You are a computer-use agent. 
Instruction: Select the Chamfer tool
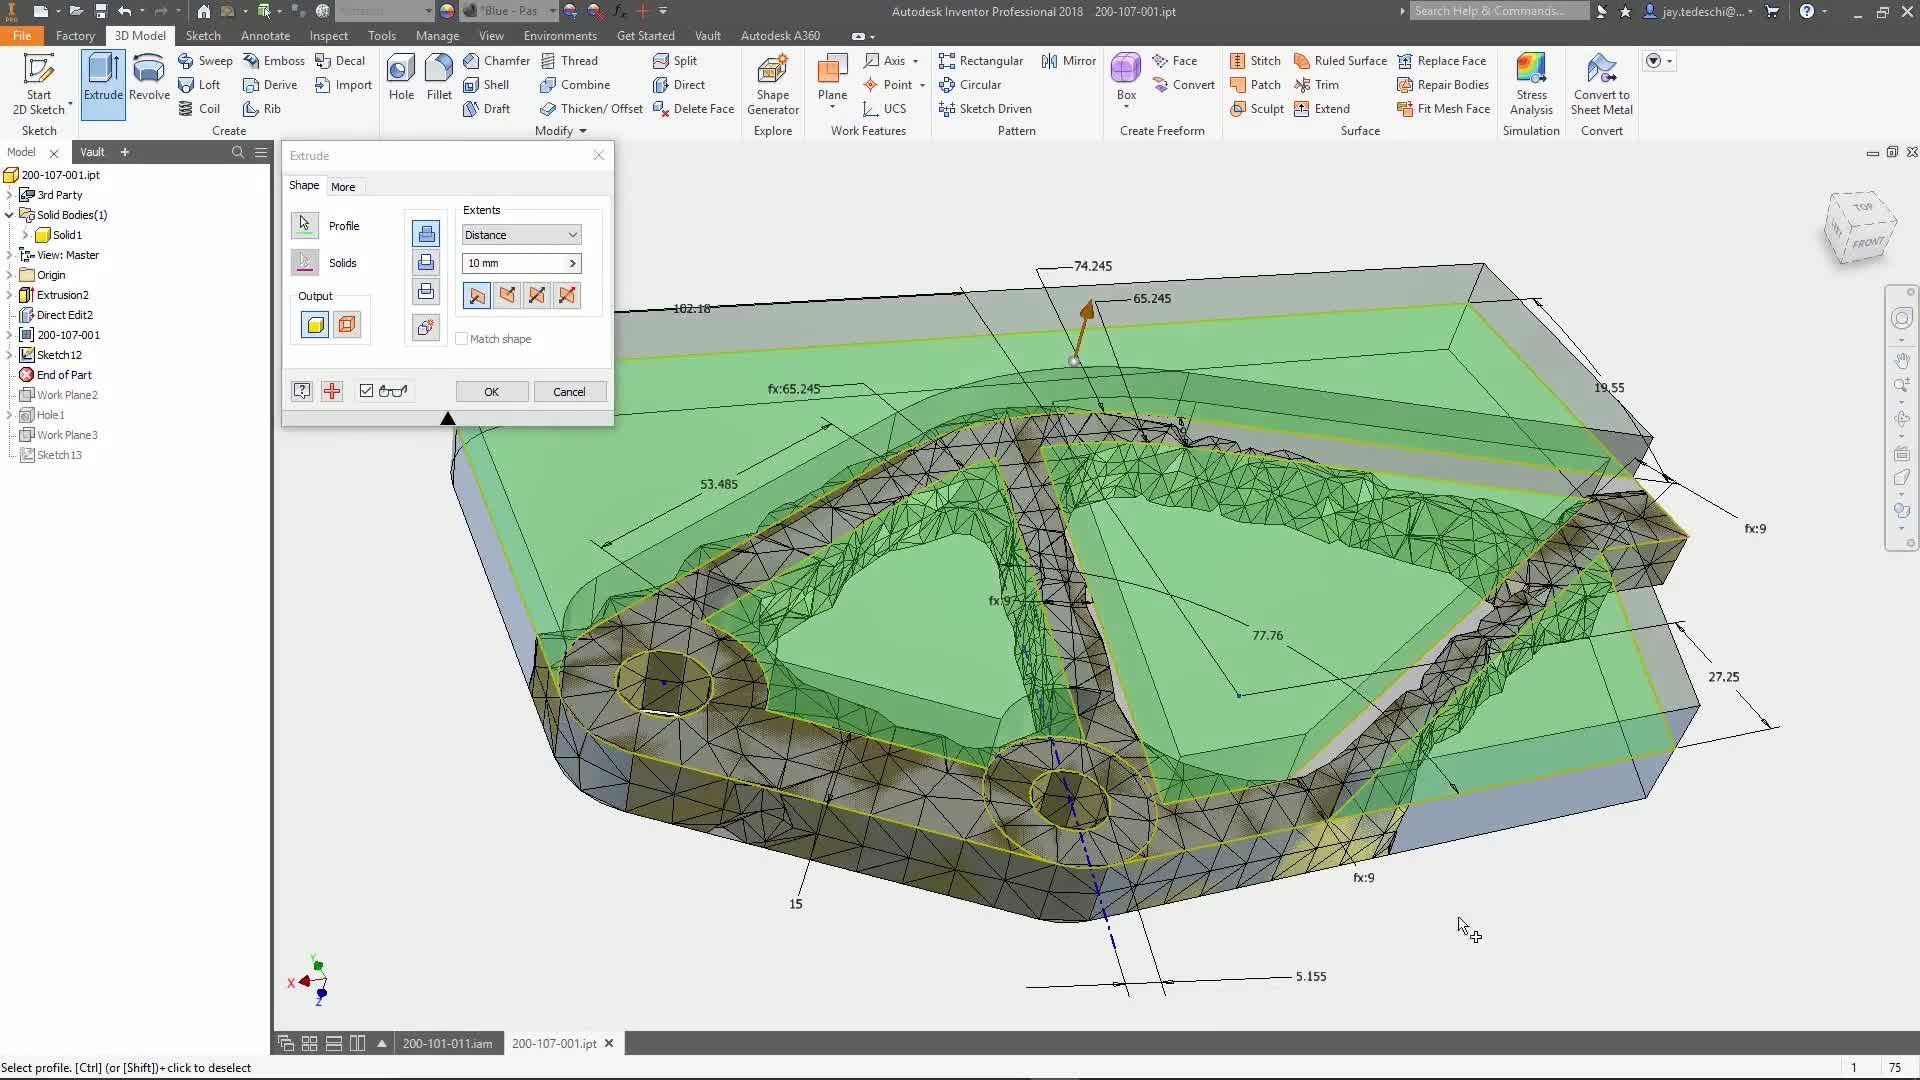496,61
